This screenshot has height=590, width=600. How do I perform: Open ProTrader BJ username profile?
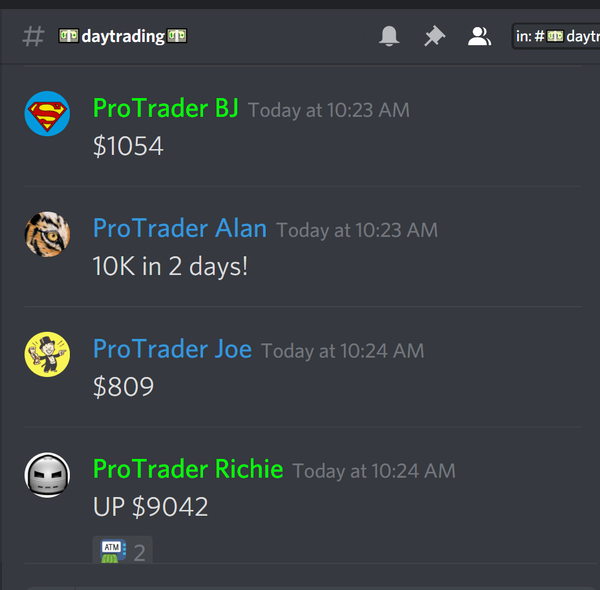tap(166, 108)
